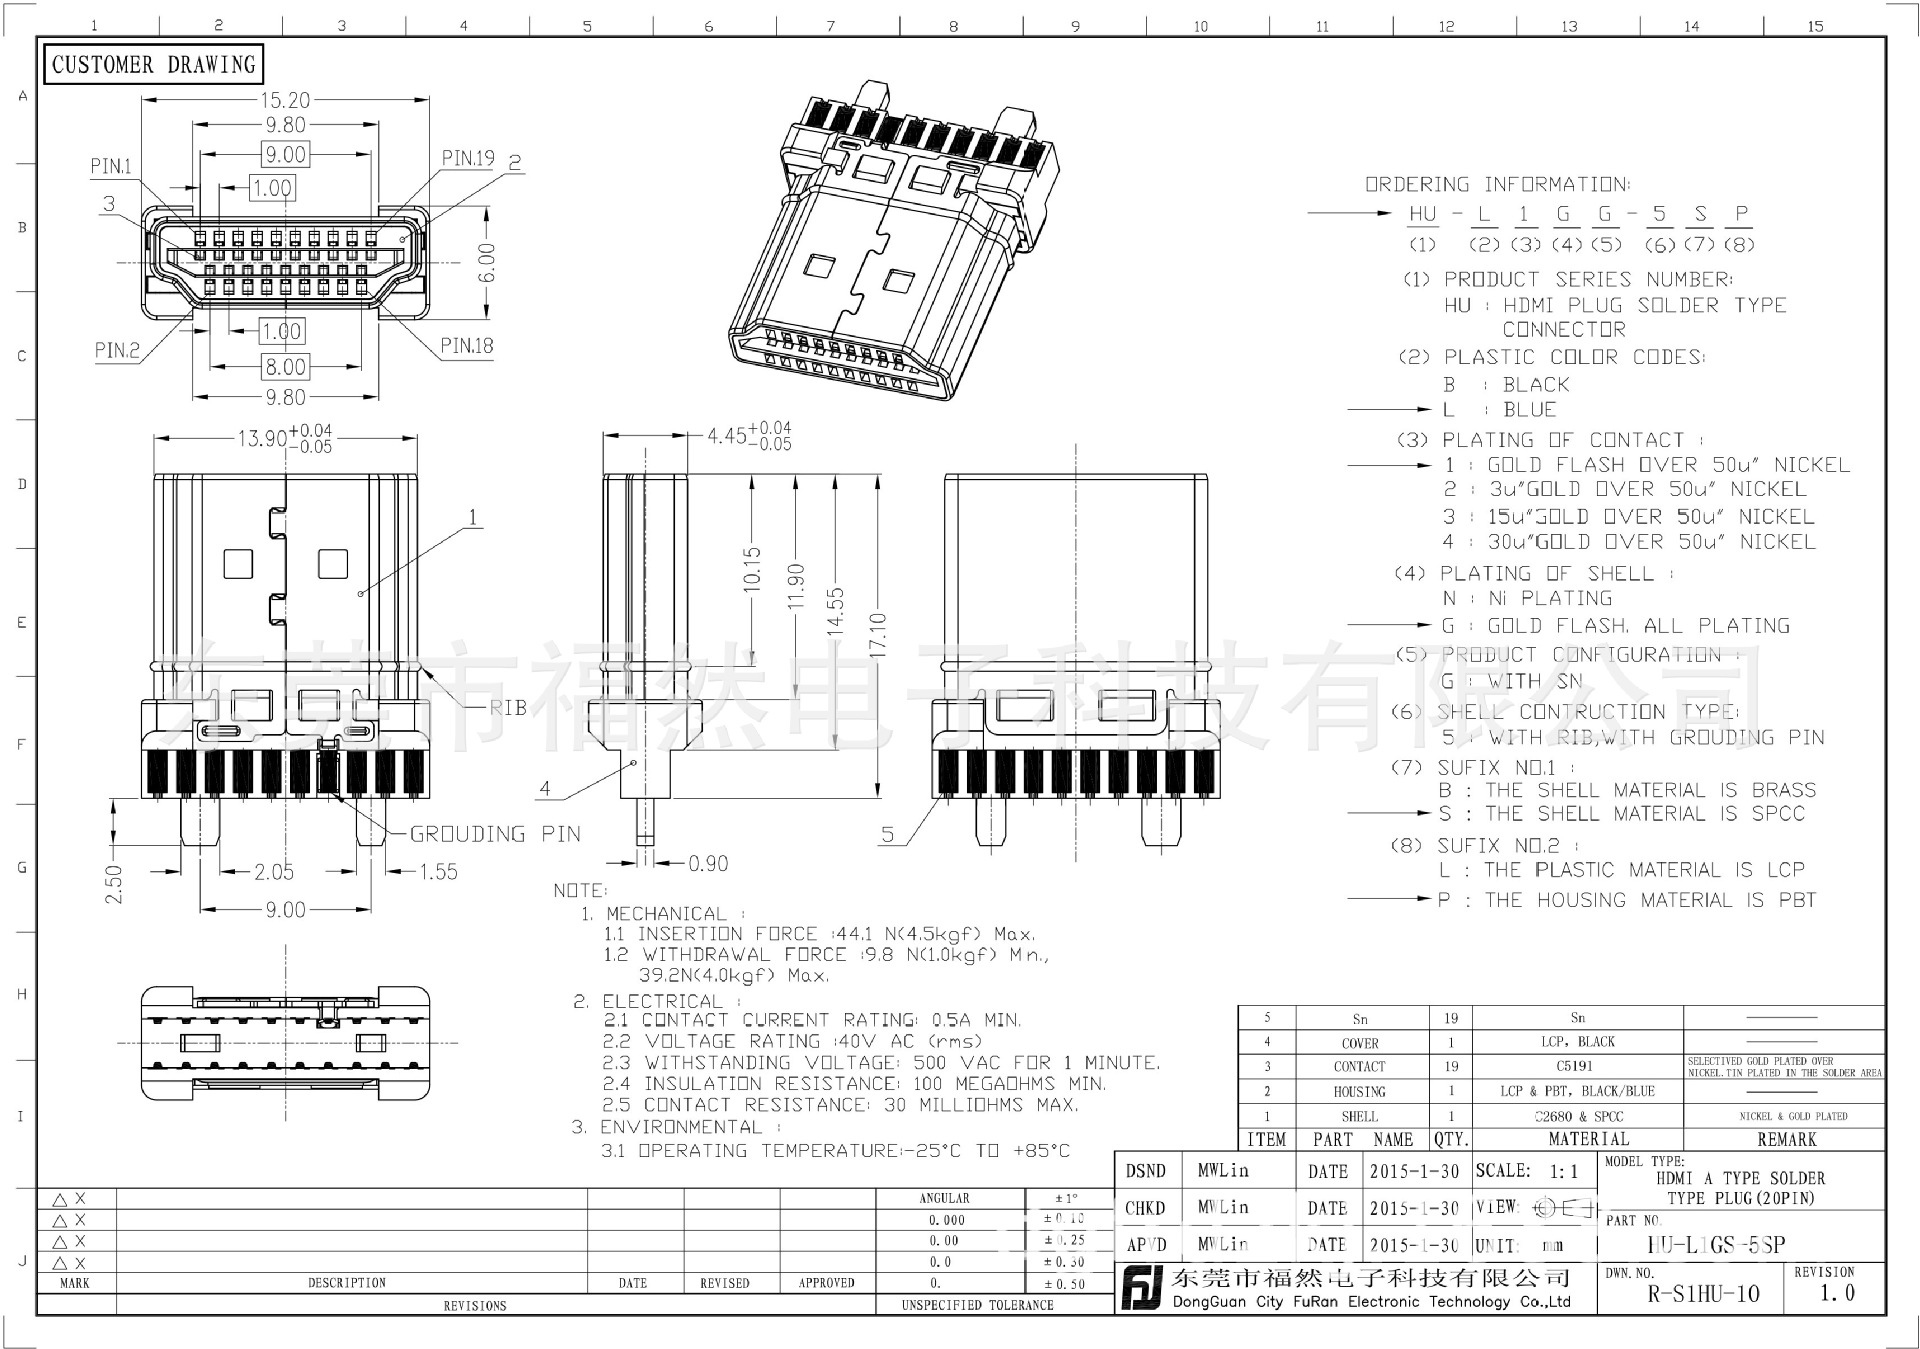
Task: Click the SCALE 1:1 button field
Action: coord(1537,1169)
